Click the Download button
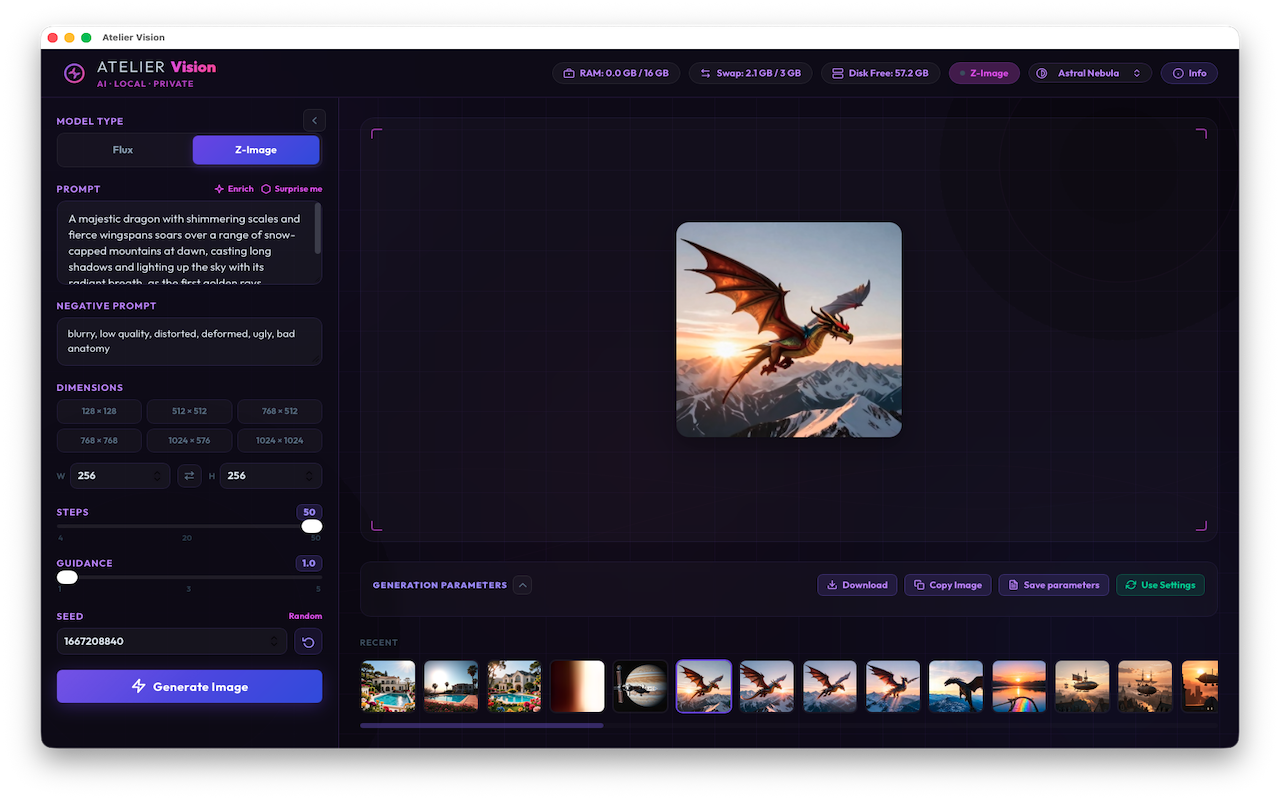Viewport: 1280px width, 800px height. coord(857,585)
